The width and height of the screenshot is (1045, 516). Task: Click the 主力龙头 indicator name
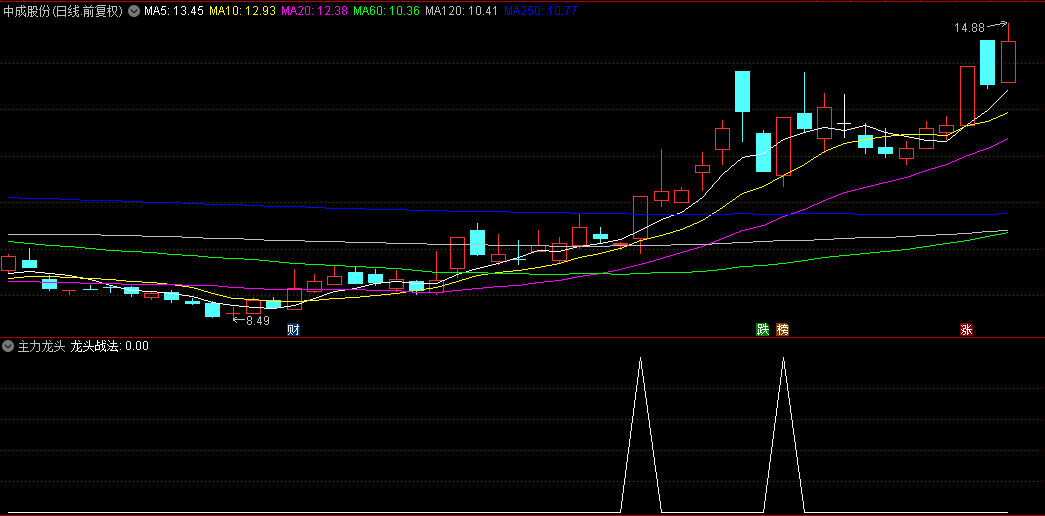point(41,346)
